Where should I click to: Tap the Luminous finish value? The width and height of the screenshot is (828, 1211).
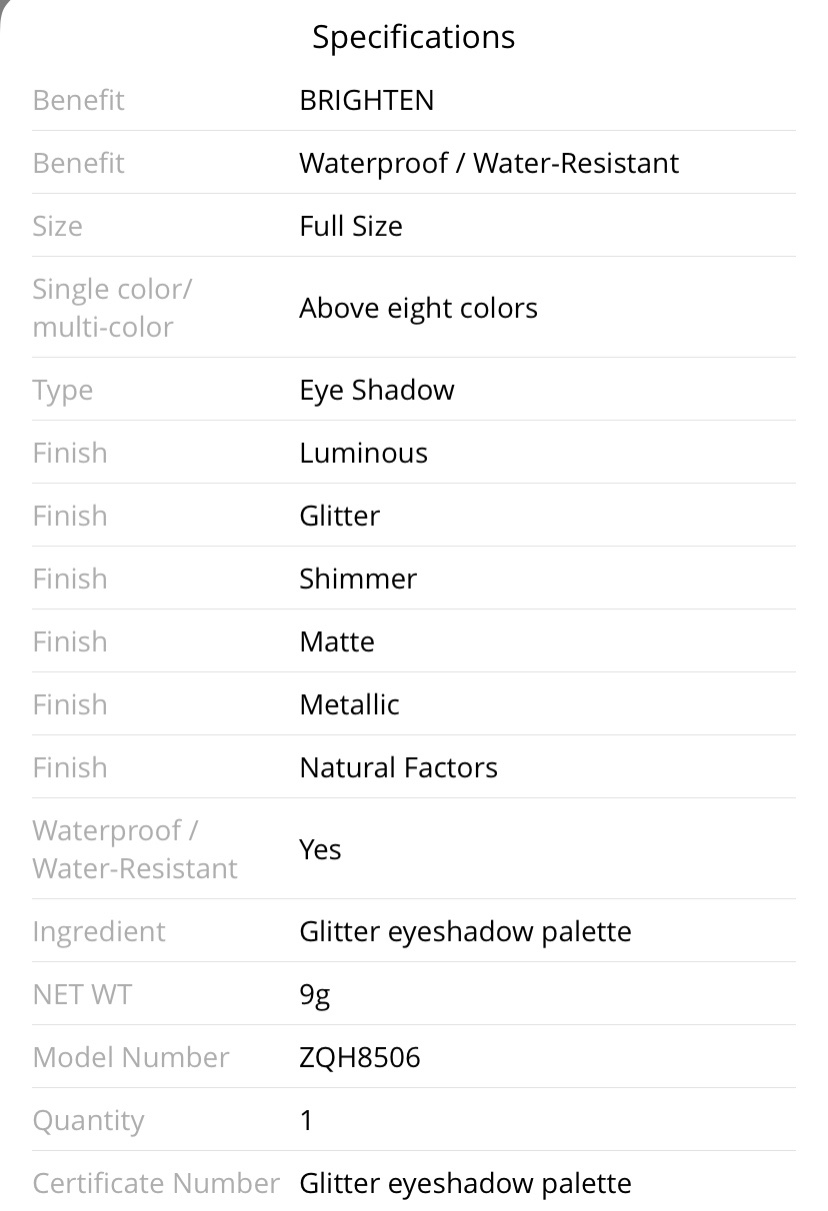point(363,453)
